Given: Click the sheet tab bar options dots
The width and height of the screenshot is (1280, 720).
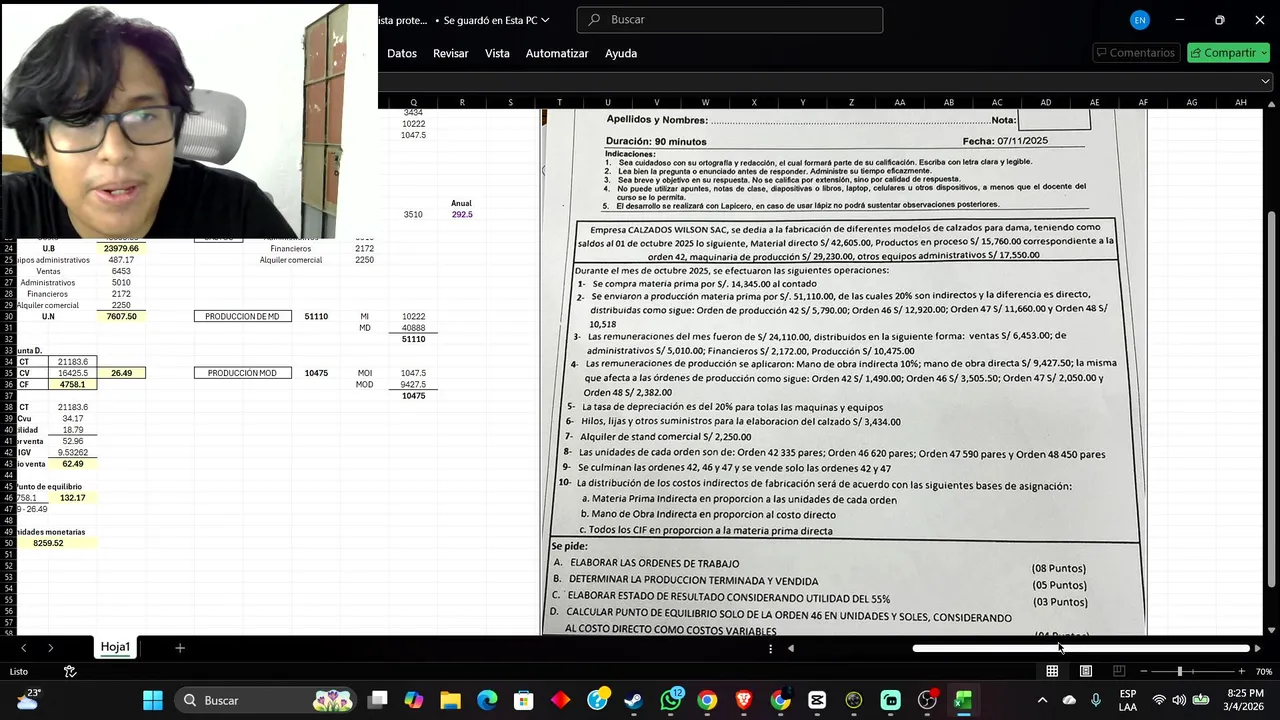Looking at the screenshot, I should [x=770, y=648].
